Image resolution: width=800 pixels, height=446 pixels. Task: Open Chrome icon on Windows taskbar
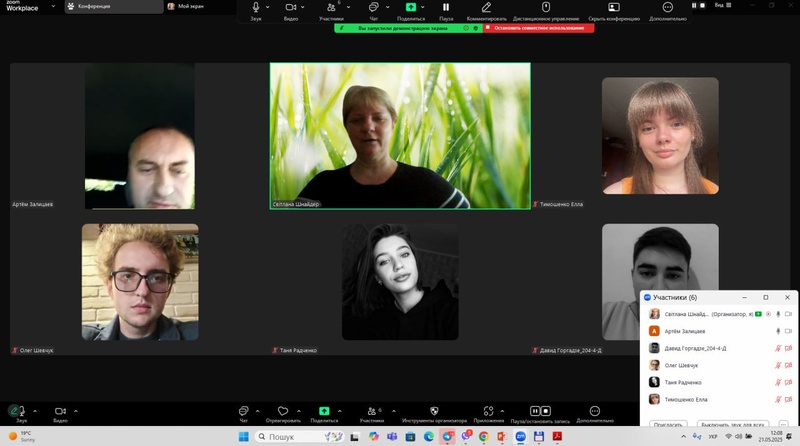coord(483,436)
